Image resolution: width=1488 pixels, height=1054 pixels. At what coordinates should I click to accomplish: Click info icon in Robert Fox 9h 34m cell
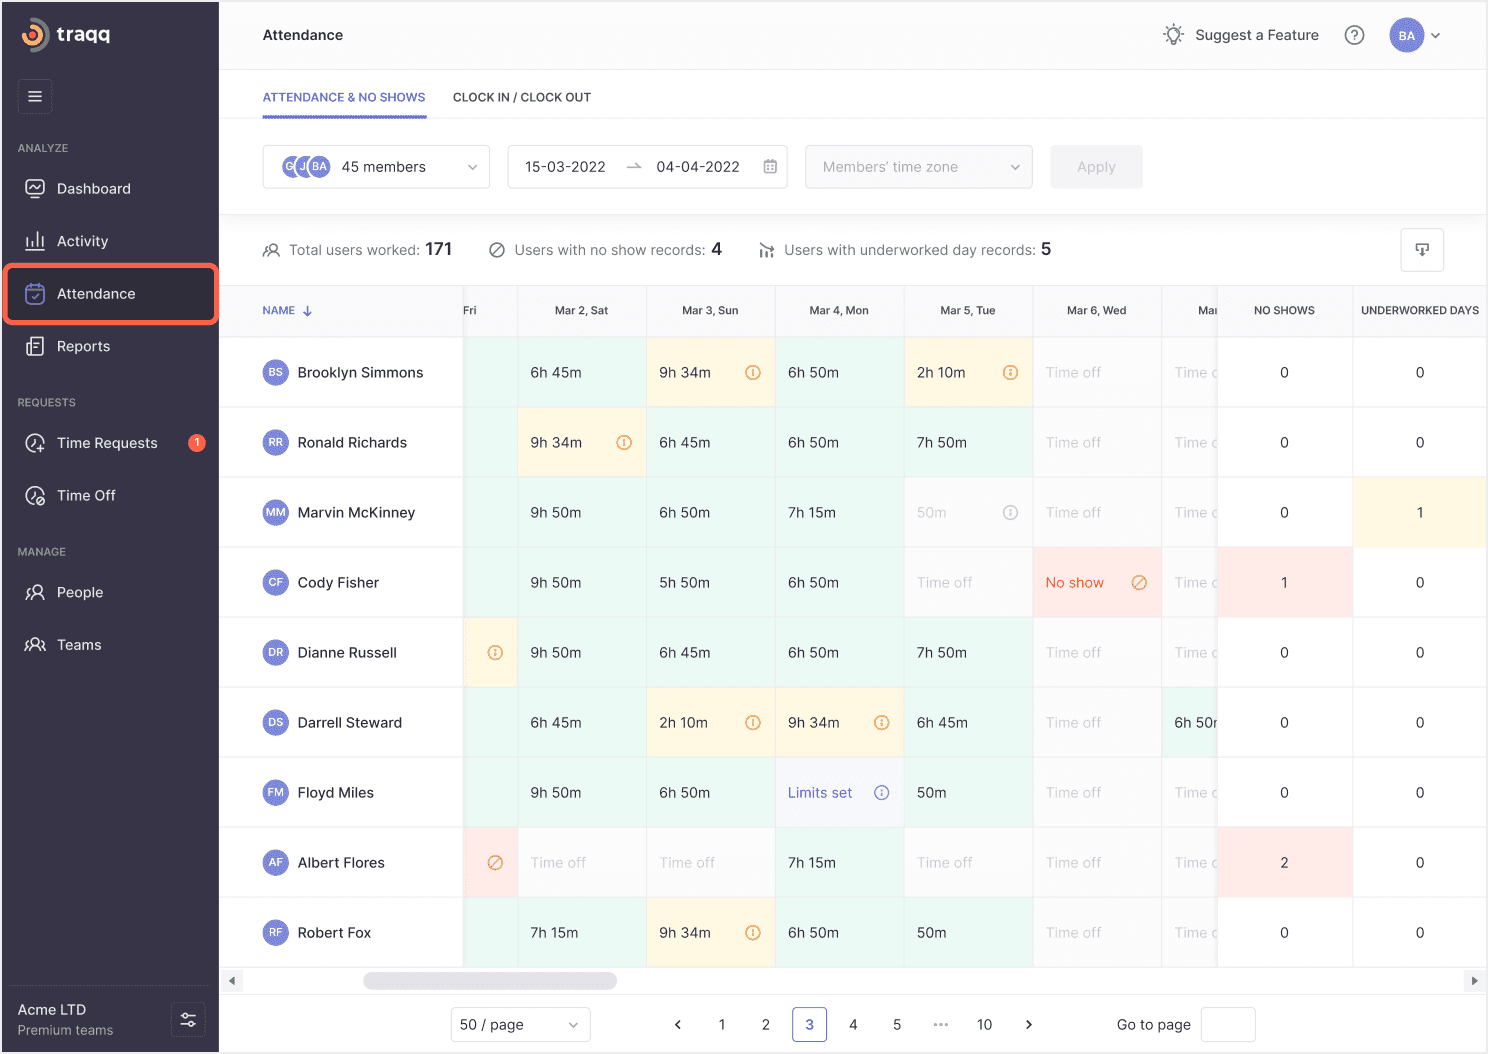click(x=753, y=933)
